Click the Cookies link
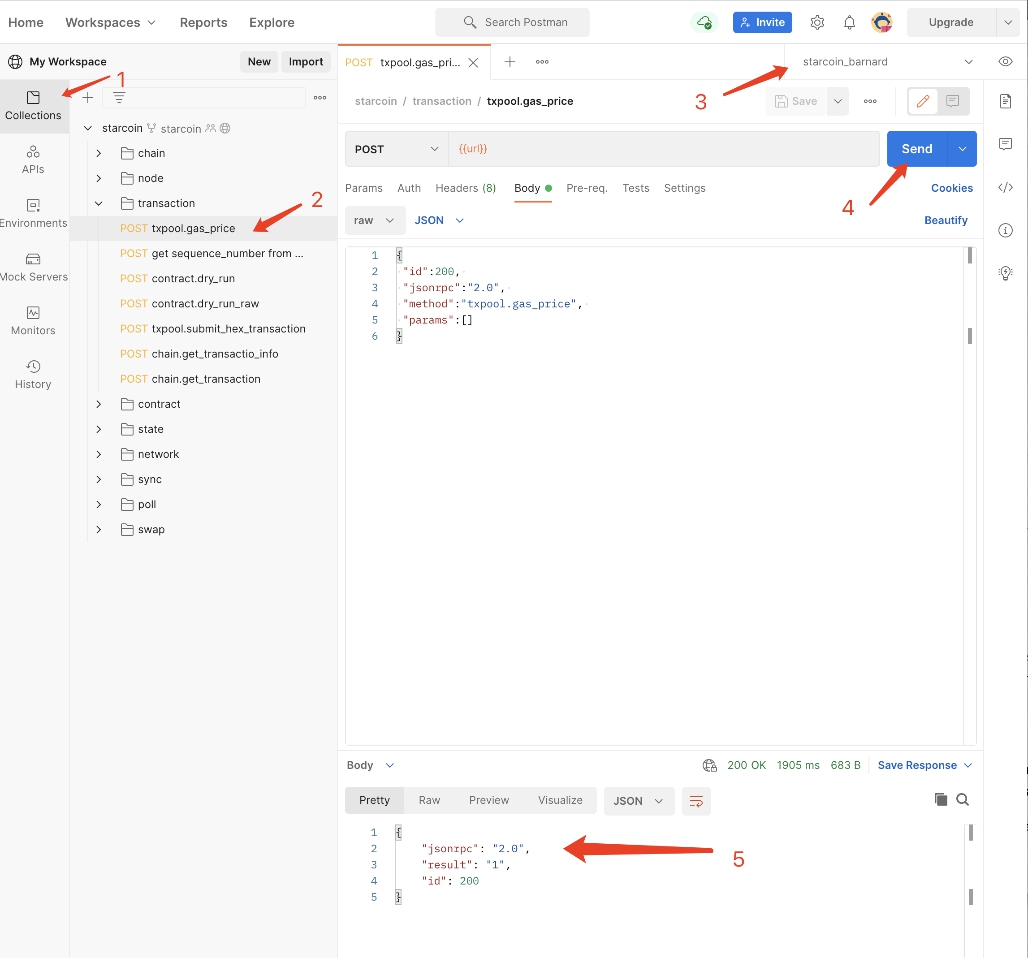Image resolution: width=1028 pixels, height=958 pixels. [952, 188]
